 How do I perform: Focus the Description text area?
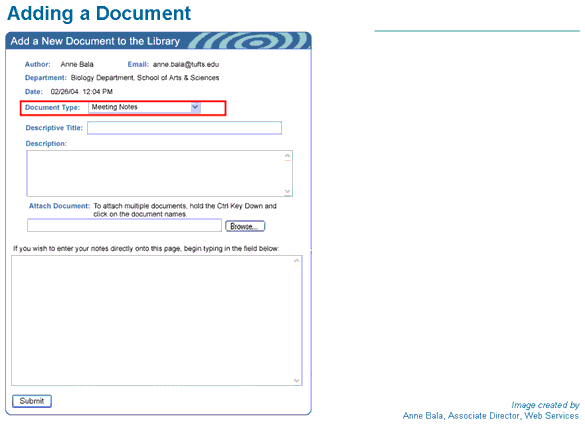[x=159, y=174]
